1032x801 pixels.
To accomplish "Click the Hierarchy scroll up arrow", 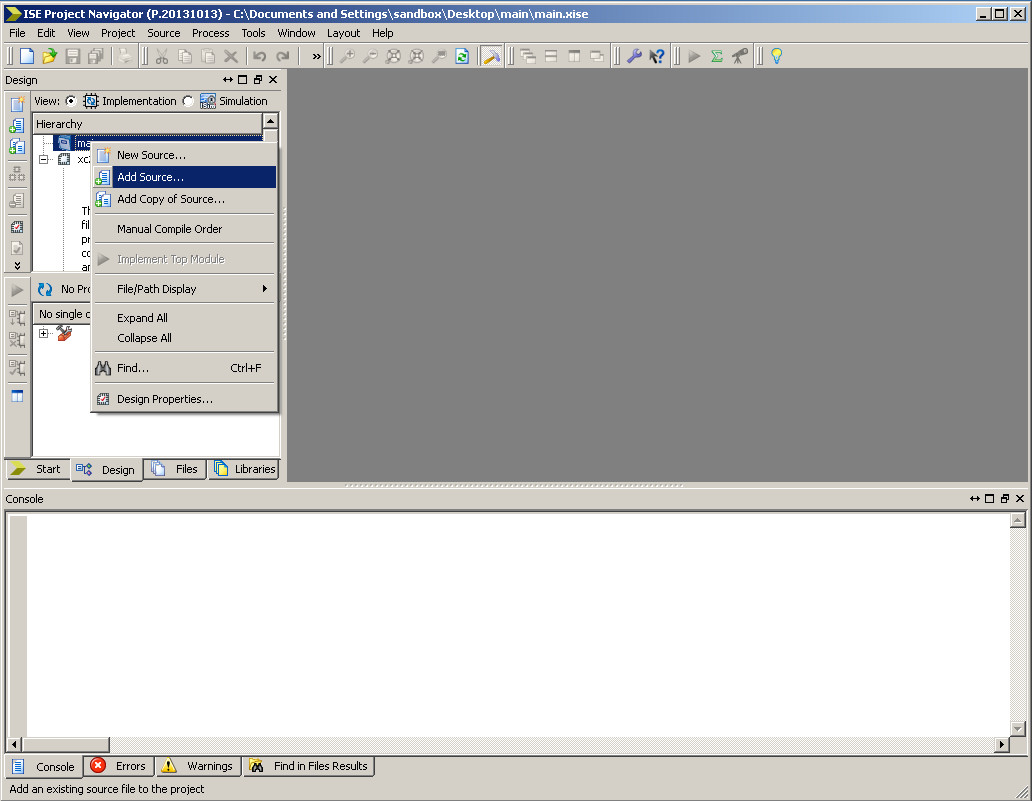I will click(270, 121).
